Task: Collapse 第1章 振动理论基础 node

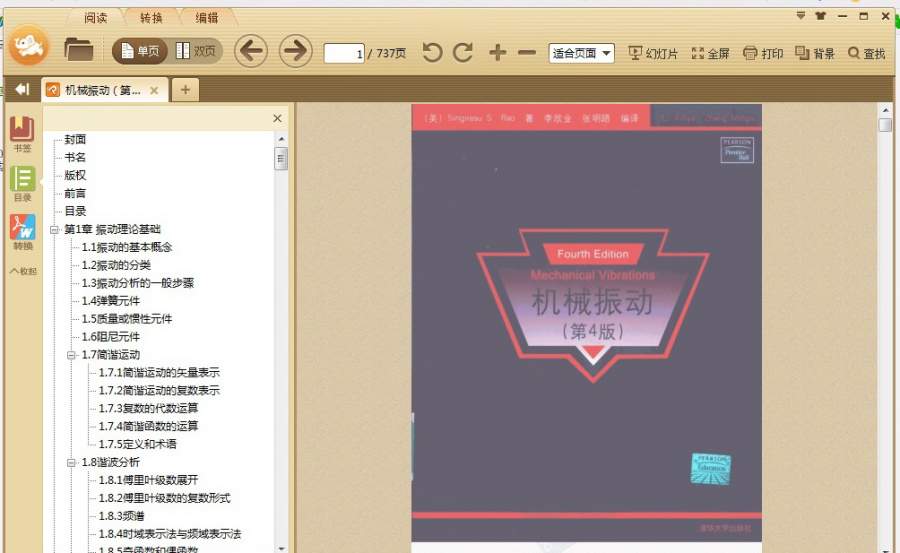Action: 55,230
